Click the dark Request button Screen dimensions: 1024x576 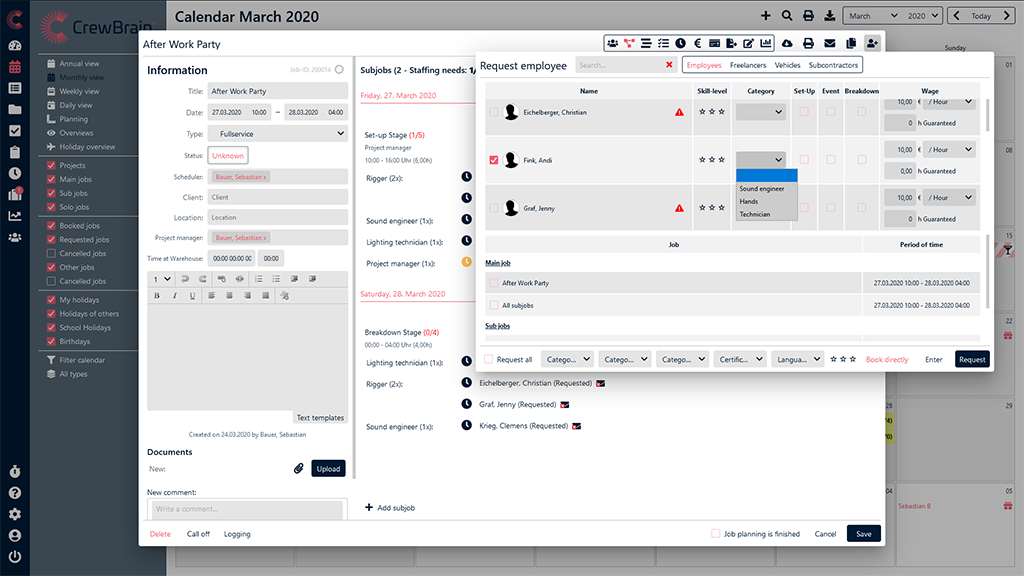click(972, 359)
